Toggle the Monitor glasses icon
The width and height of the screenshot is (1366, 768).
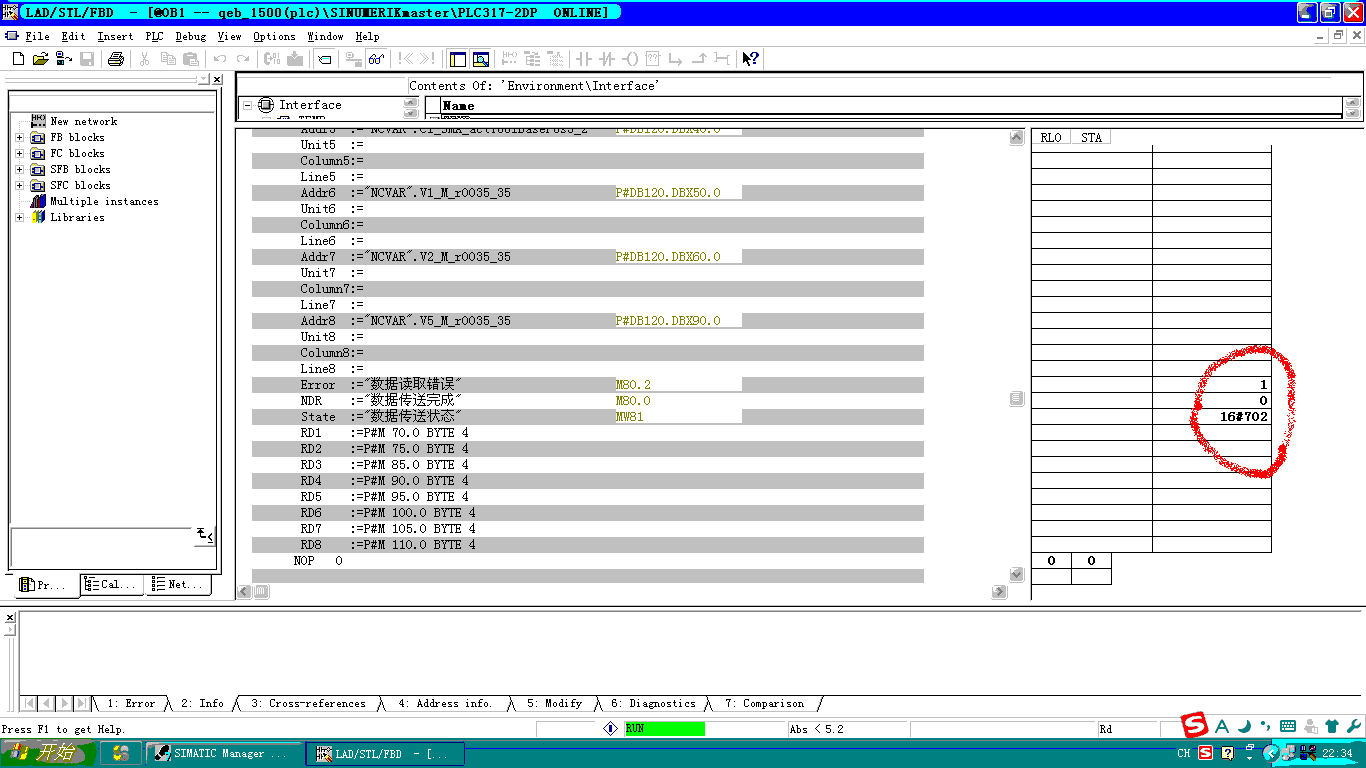click(376, 59)
